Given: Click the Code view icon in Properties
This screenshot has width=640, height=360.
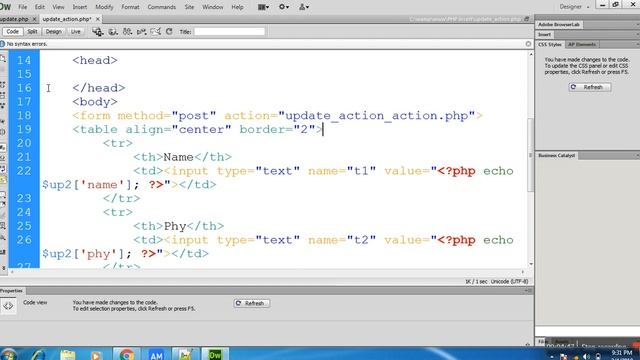Looking at the screenshot, I should tap(8, 306).
